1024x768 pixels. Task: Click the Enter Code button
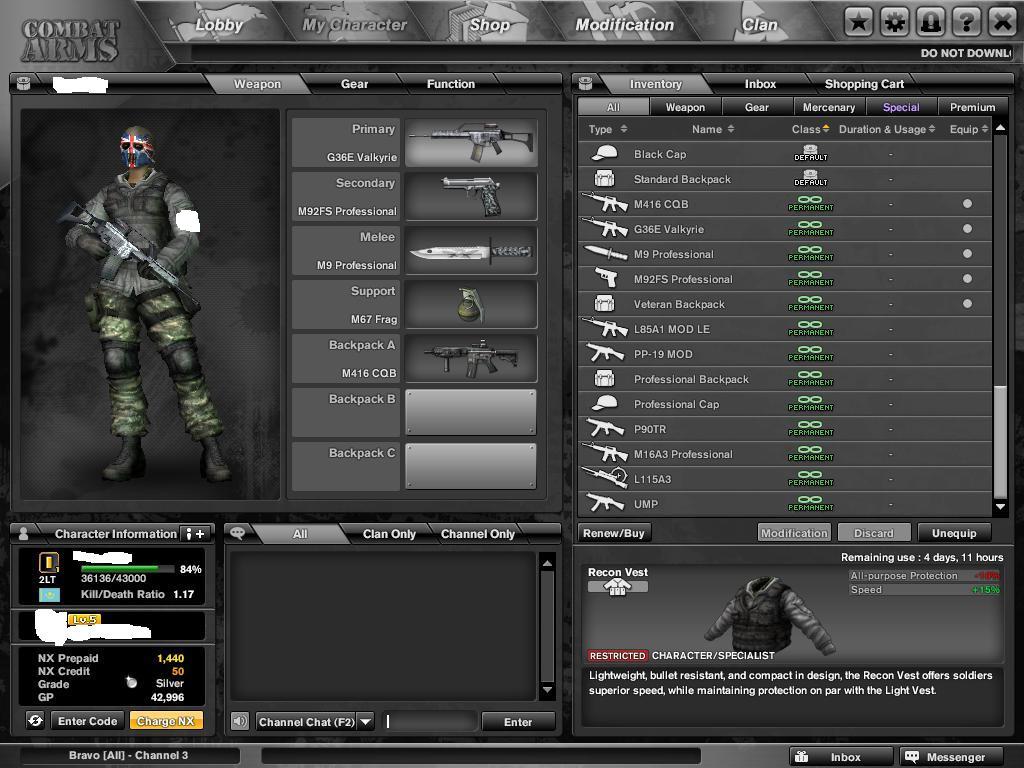(88, 721)
